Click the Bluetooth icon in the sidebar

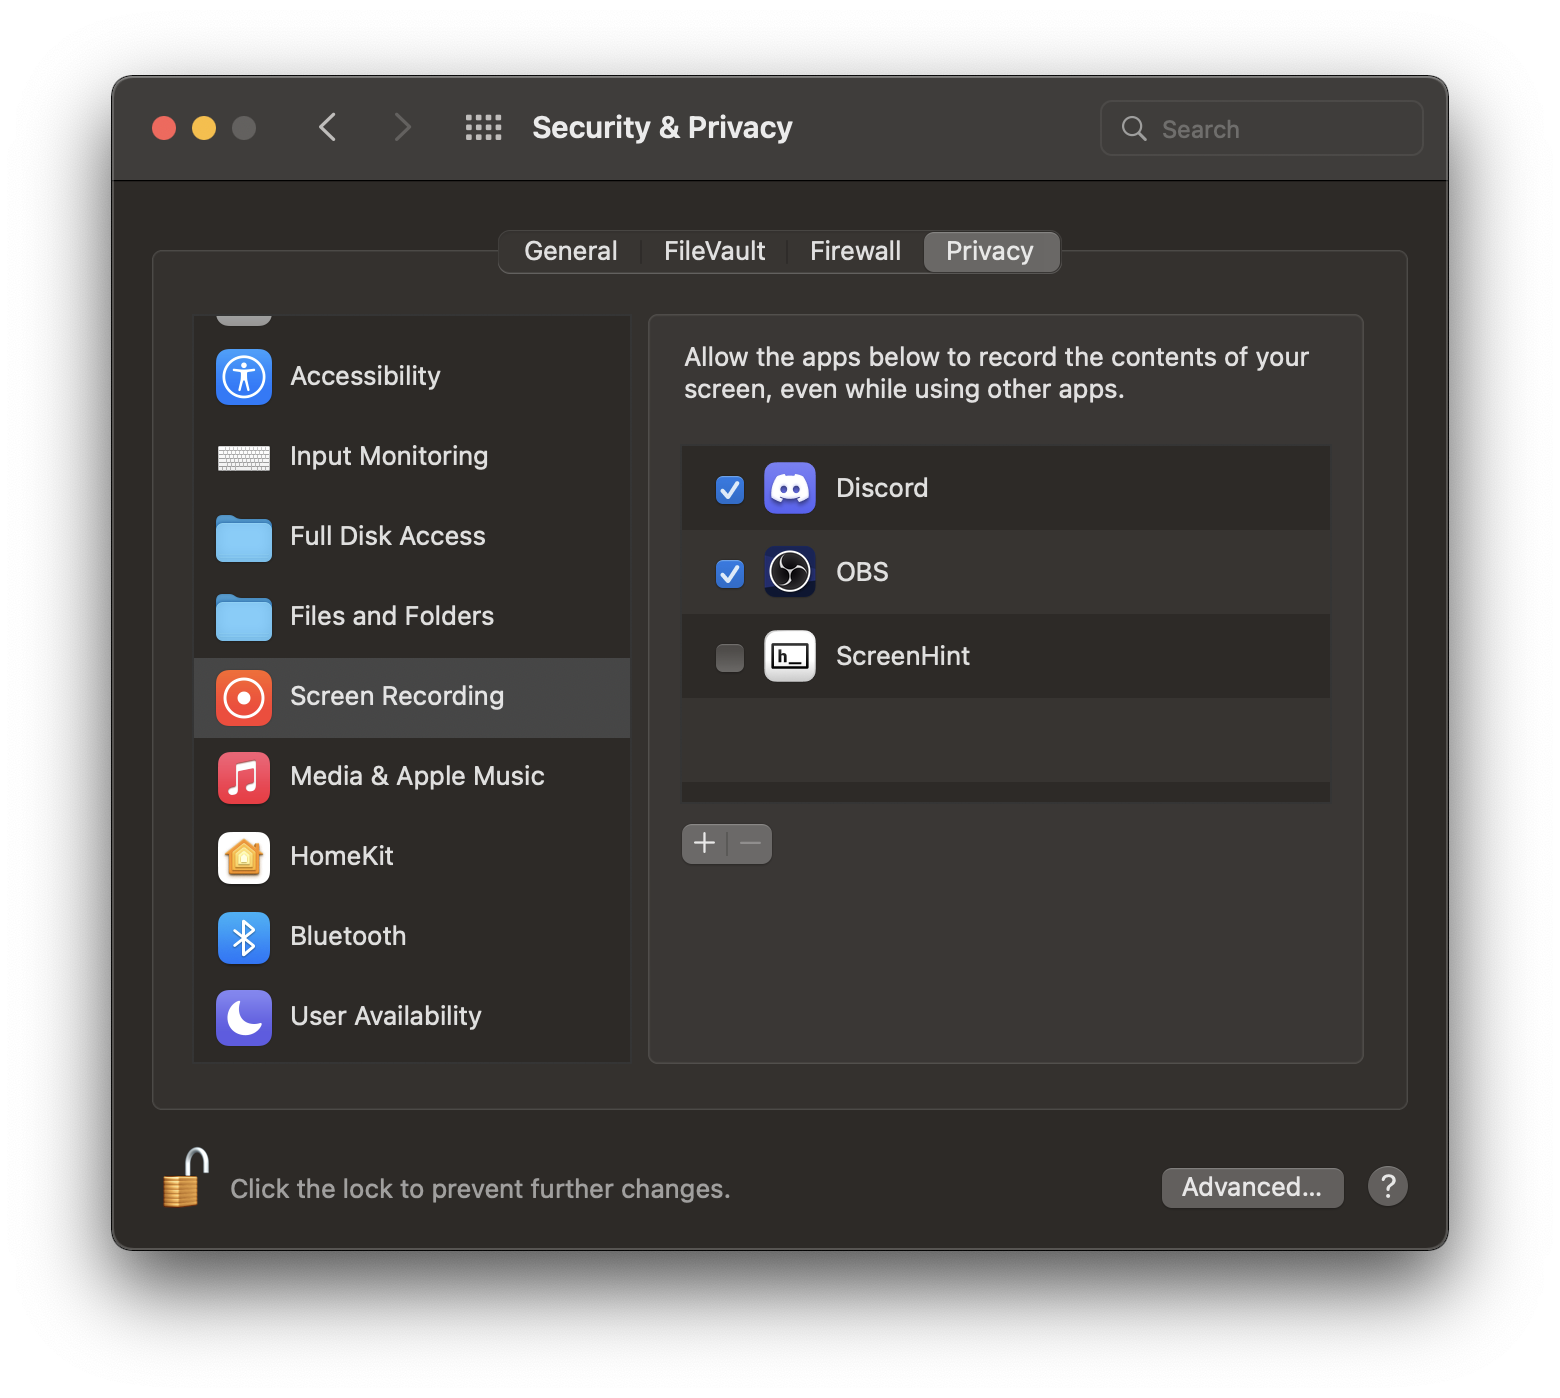[x=244, y=938]
